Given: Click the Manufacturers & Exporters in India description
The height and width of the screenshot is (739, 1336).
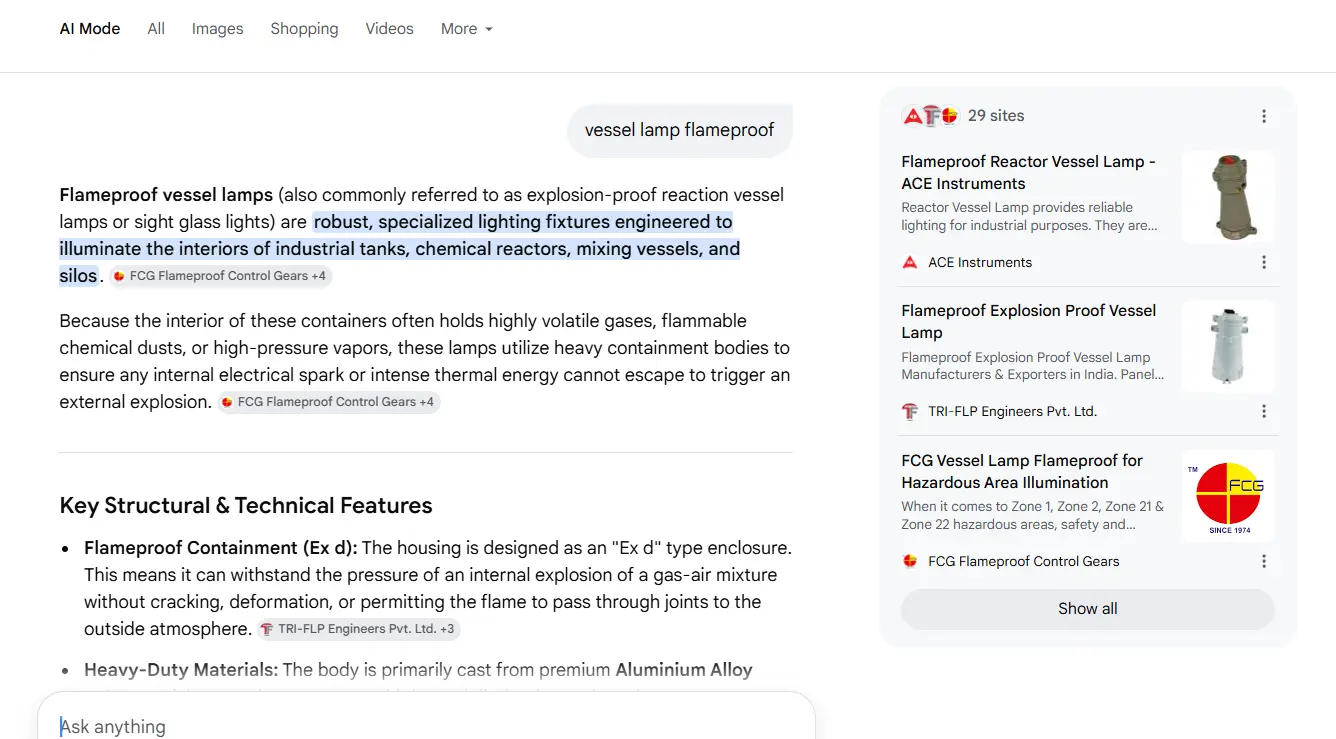Looking at the screenshot, I should point(1032,366).
